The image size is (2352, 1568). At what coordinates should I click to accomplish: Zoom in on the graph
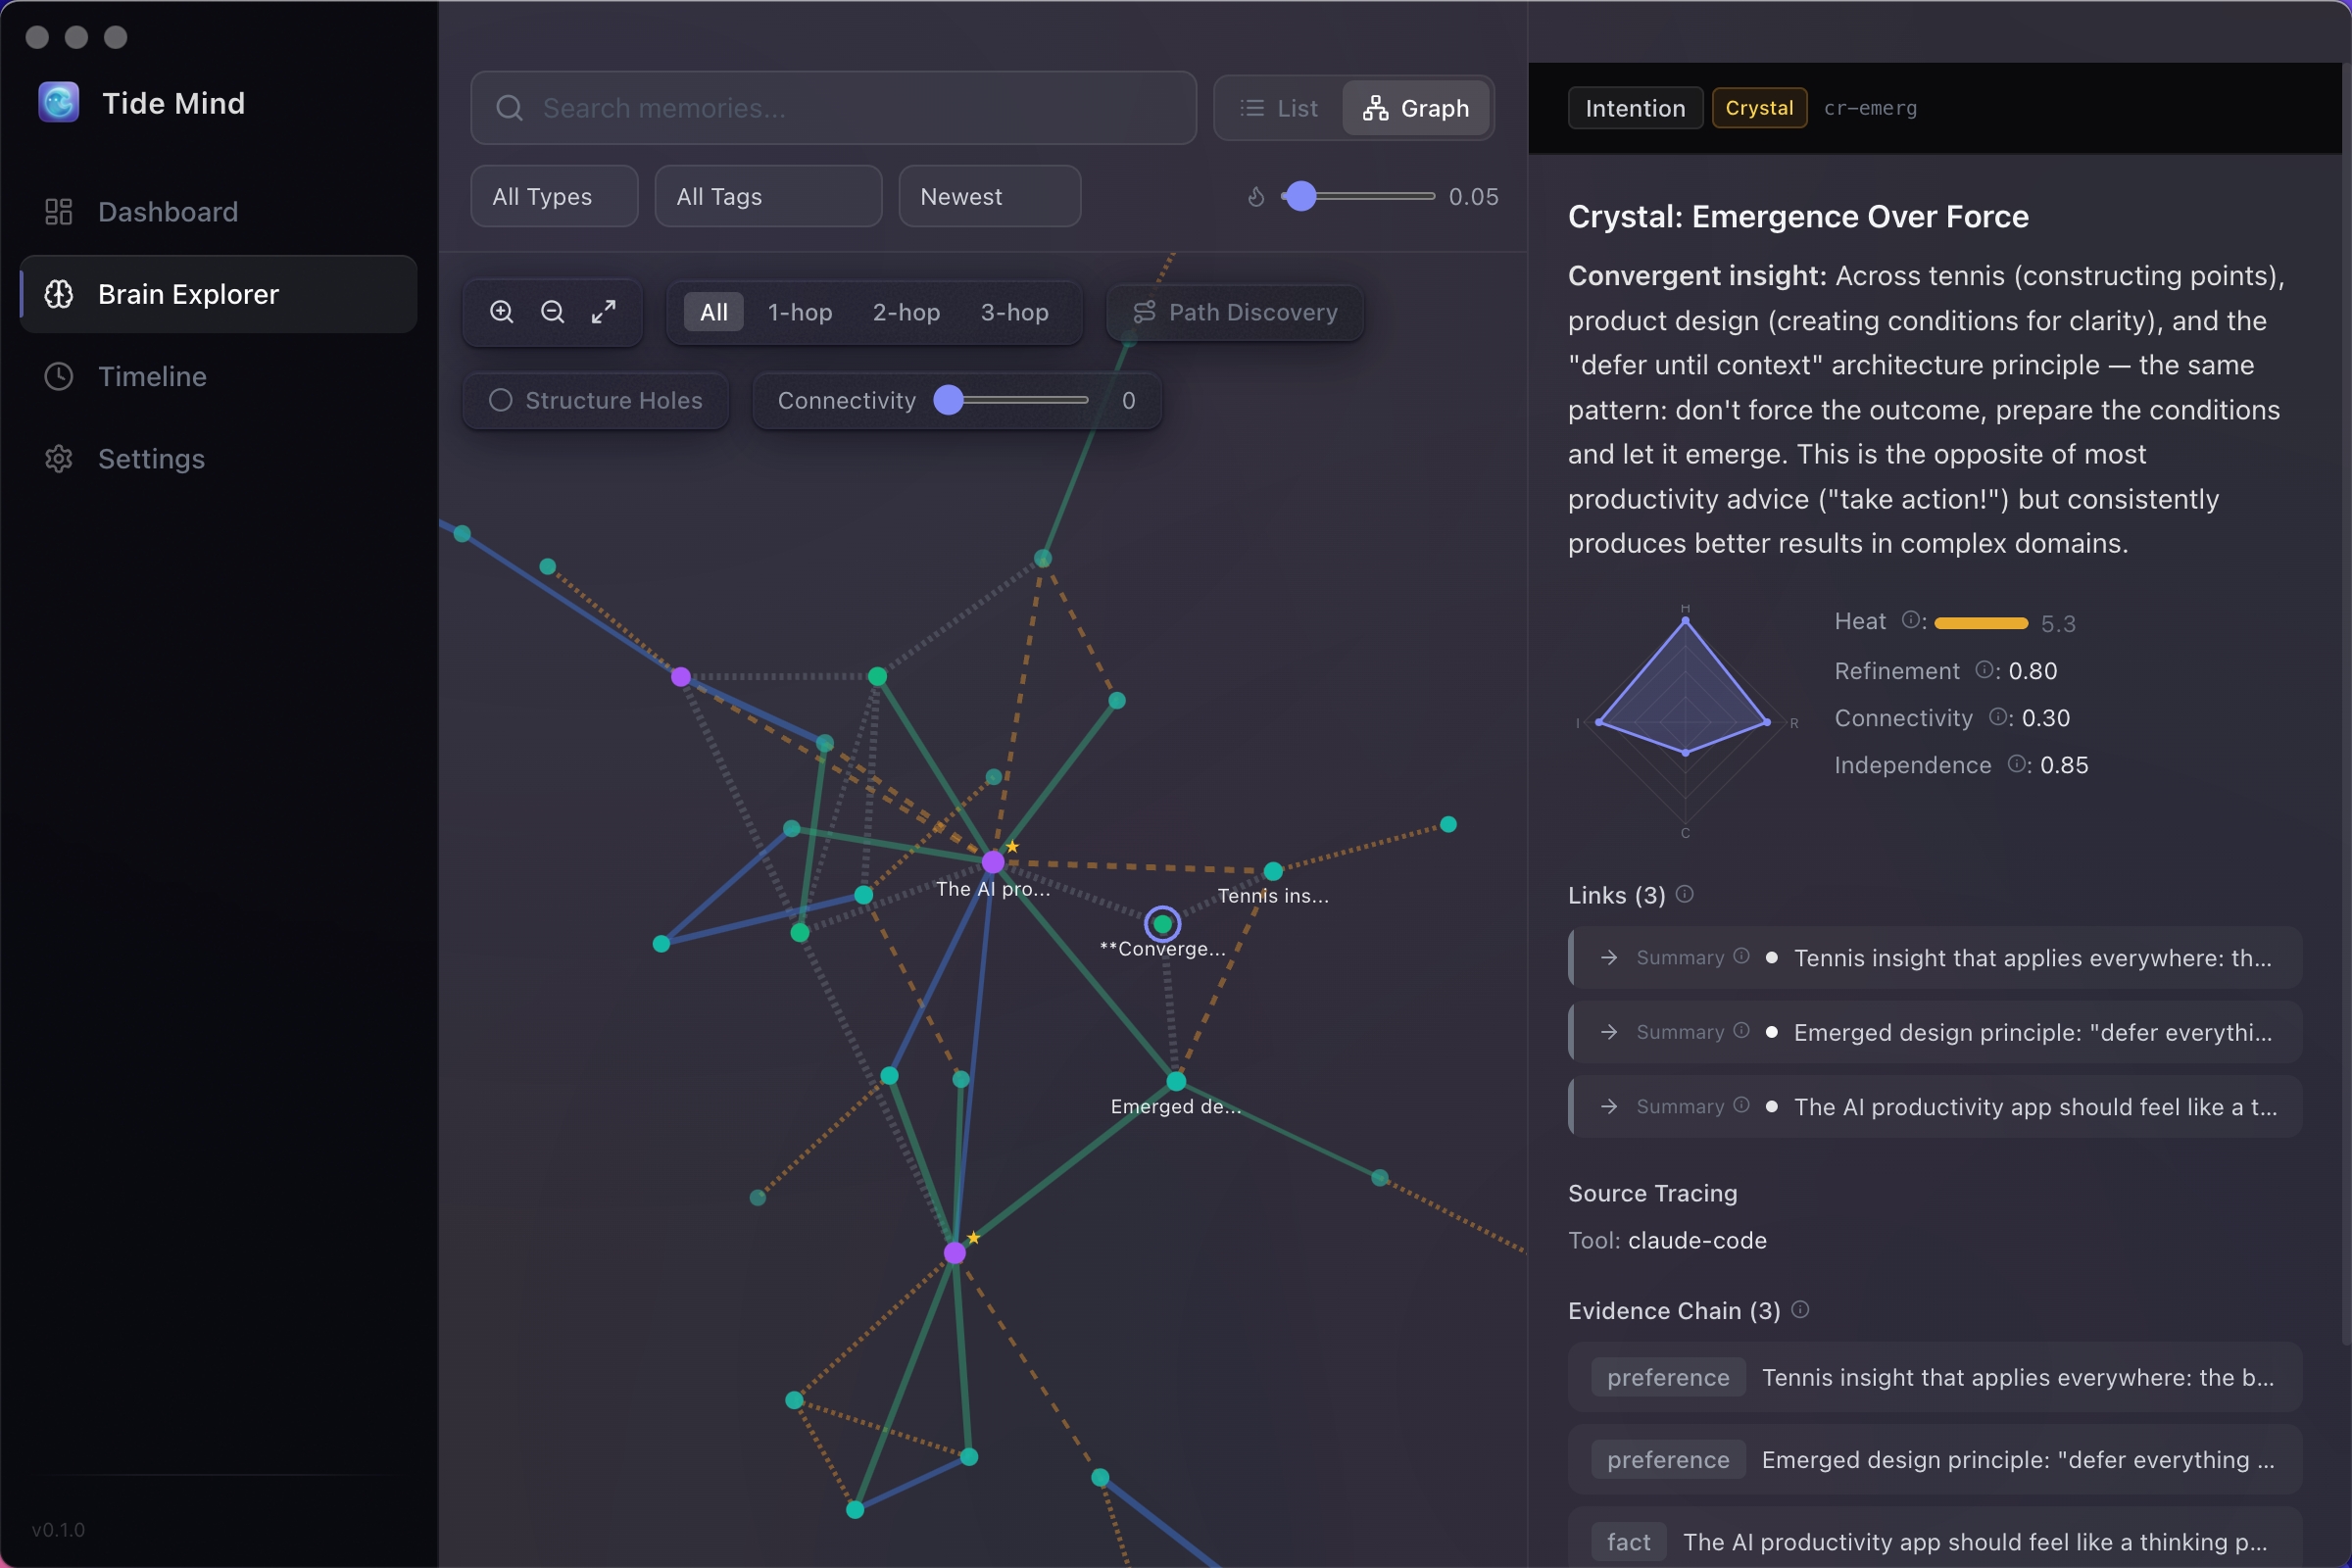click(x=501, y=311)
